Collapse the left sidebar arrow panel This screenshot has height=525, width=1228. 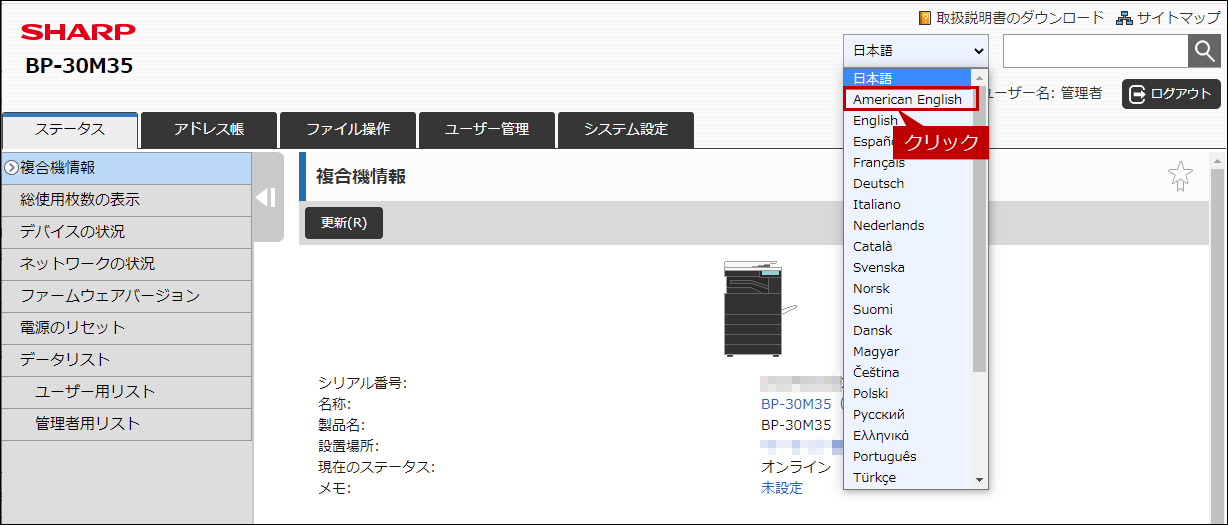pos(266,197)
